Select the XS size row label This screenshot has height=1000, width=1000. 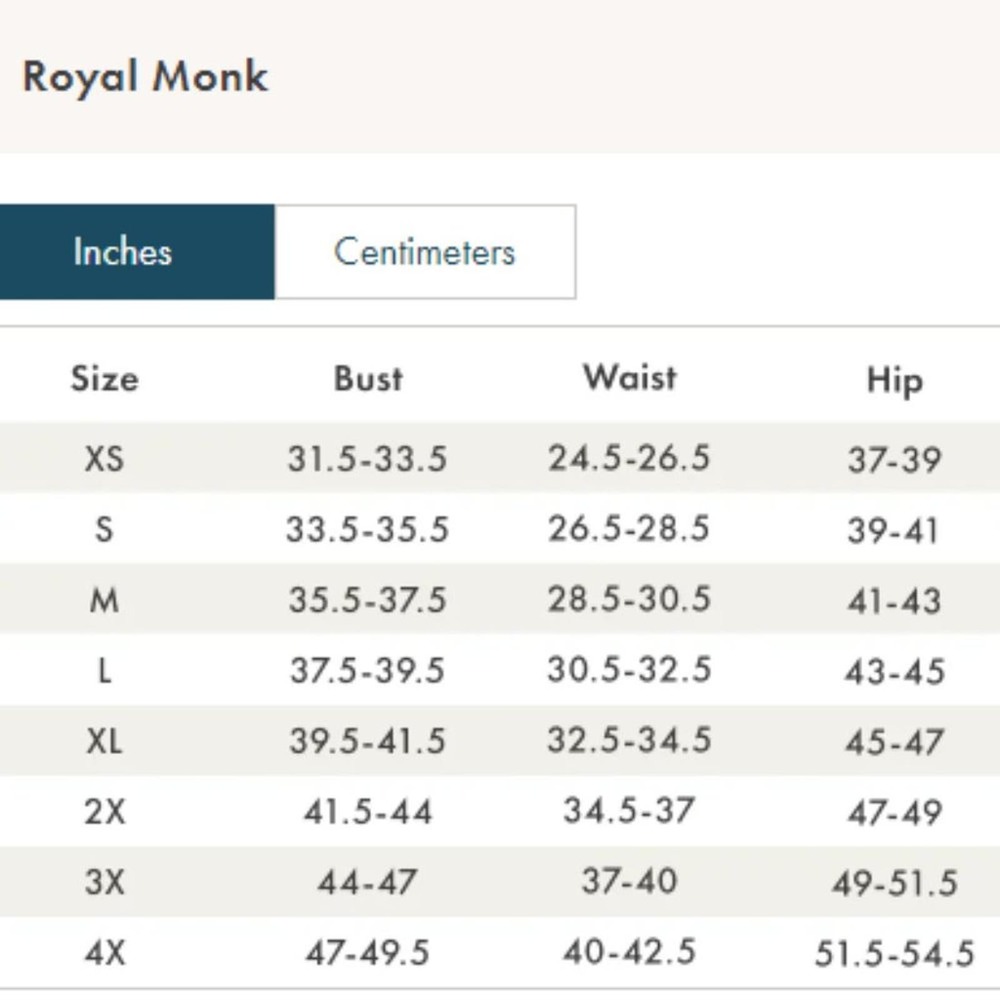click(104, 459)
